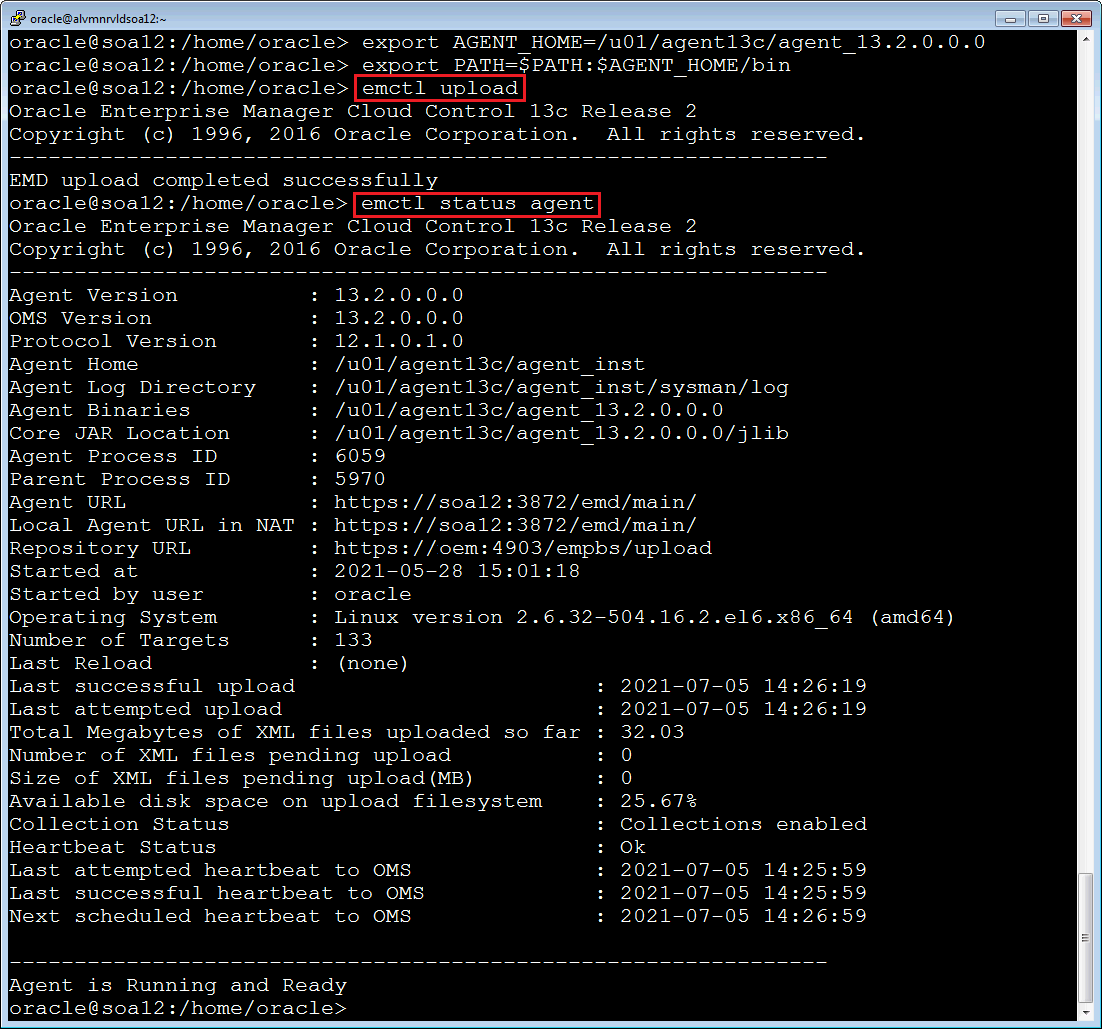Minimize the PuTTY terminal window
The height and width of the screenshot is (1029, 1102).
[1012, 17]
